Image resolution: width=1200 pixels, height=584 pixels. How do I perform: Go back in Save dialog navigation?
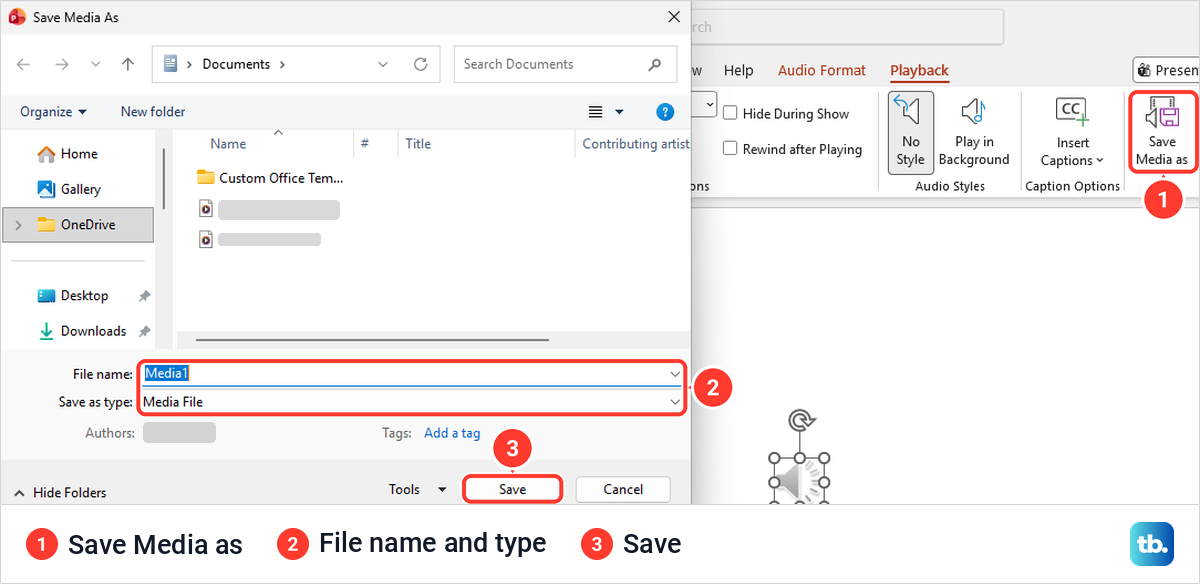[x=23, y=64]
